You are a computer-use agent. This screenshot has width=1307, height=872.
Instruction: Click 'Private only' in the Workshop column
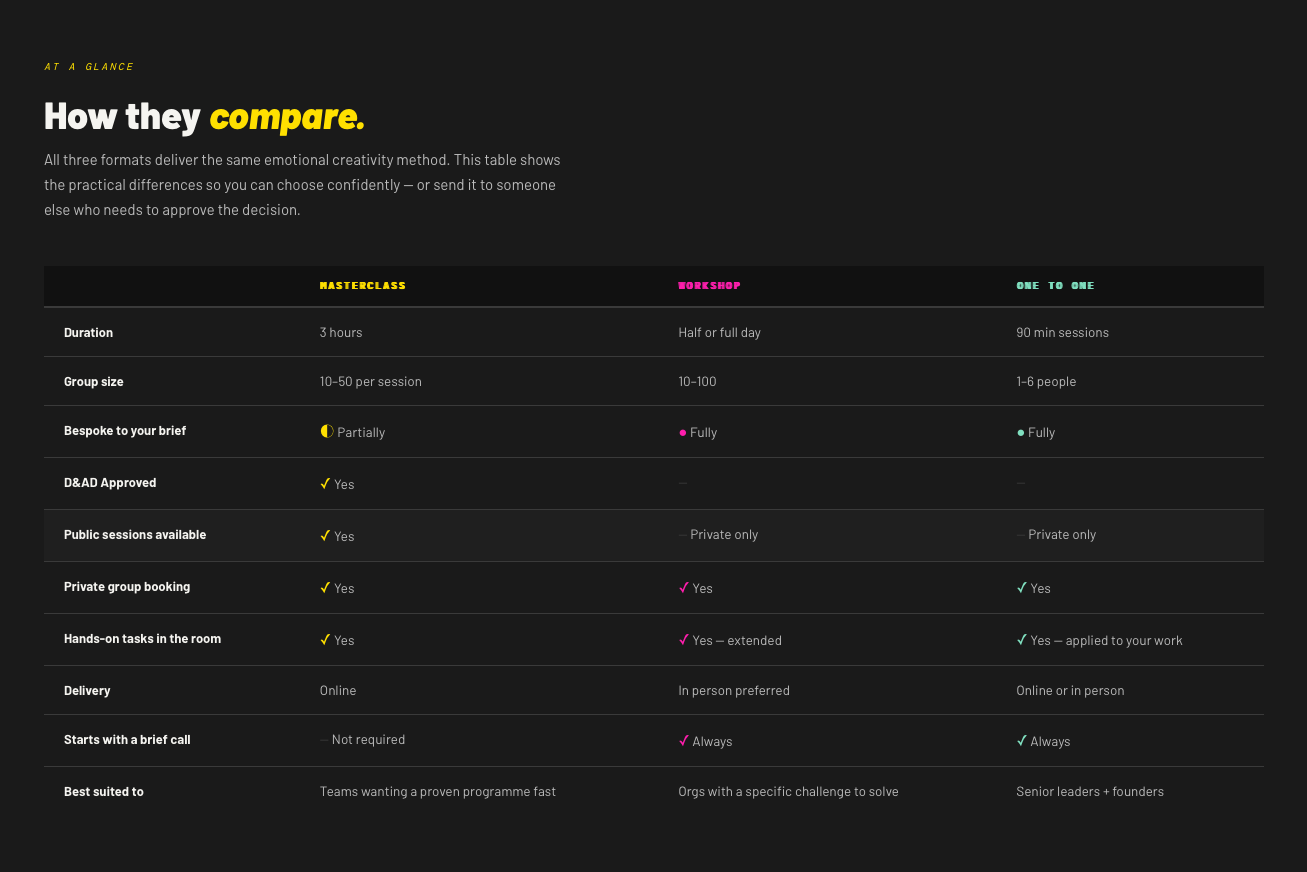point(724,535)
